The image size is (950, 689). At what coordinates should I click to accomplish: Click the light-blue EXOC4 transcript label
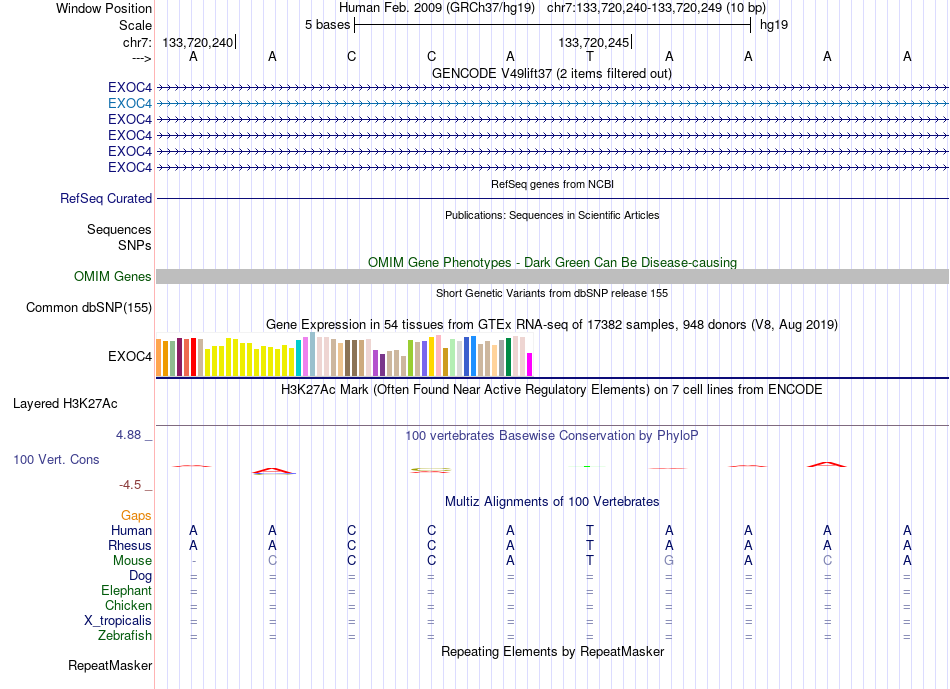130,103
